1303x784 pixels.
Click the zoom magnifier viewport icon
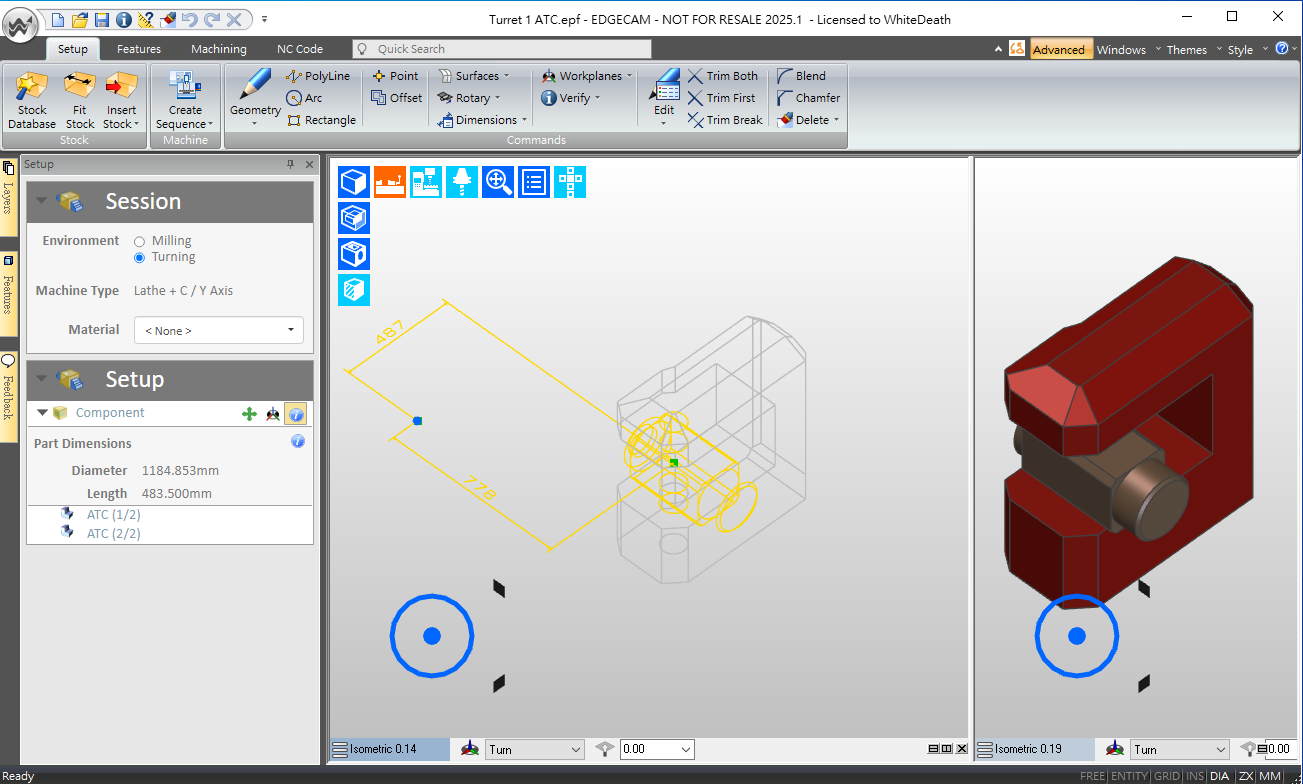[x=498, y=182]
